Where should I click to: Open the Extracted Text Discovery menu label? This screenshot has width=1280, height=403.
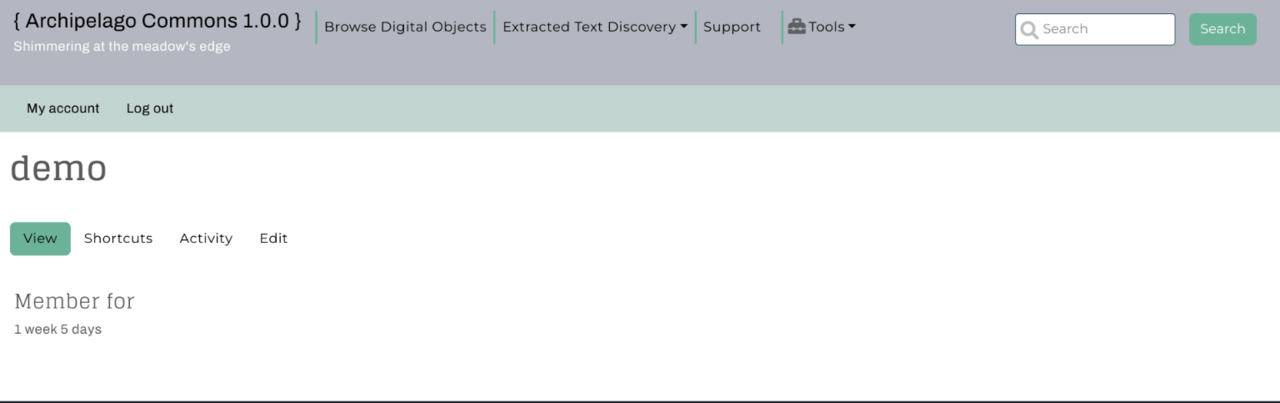(x=588, y=27)
